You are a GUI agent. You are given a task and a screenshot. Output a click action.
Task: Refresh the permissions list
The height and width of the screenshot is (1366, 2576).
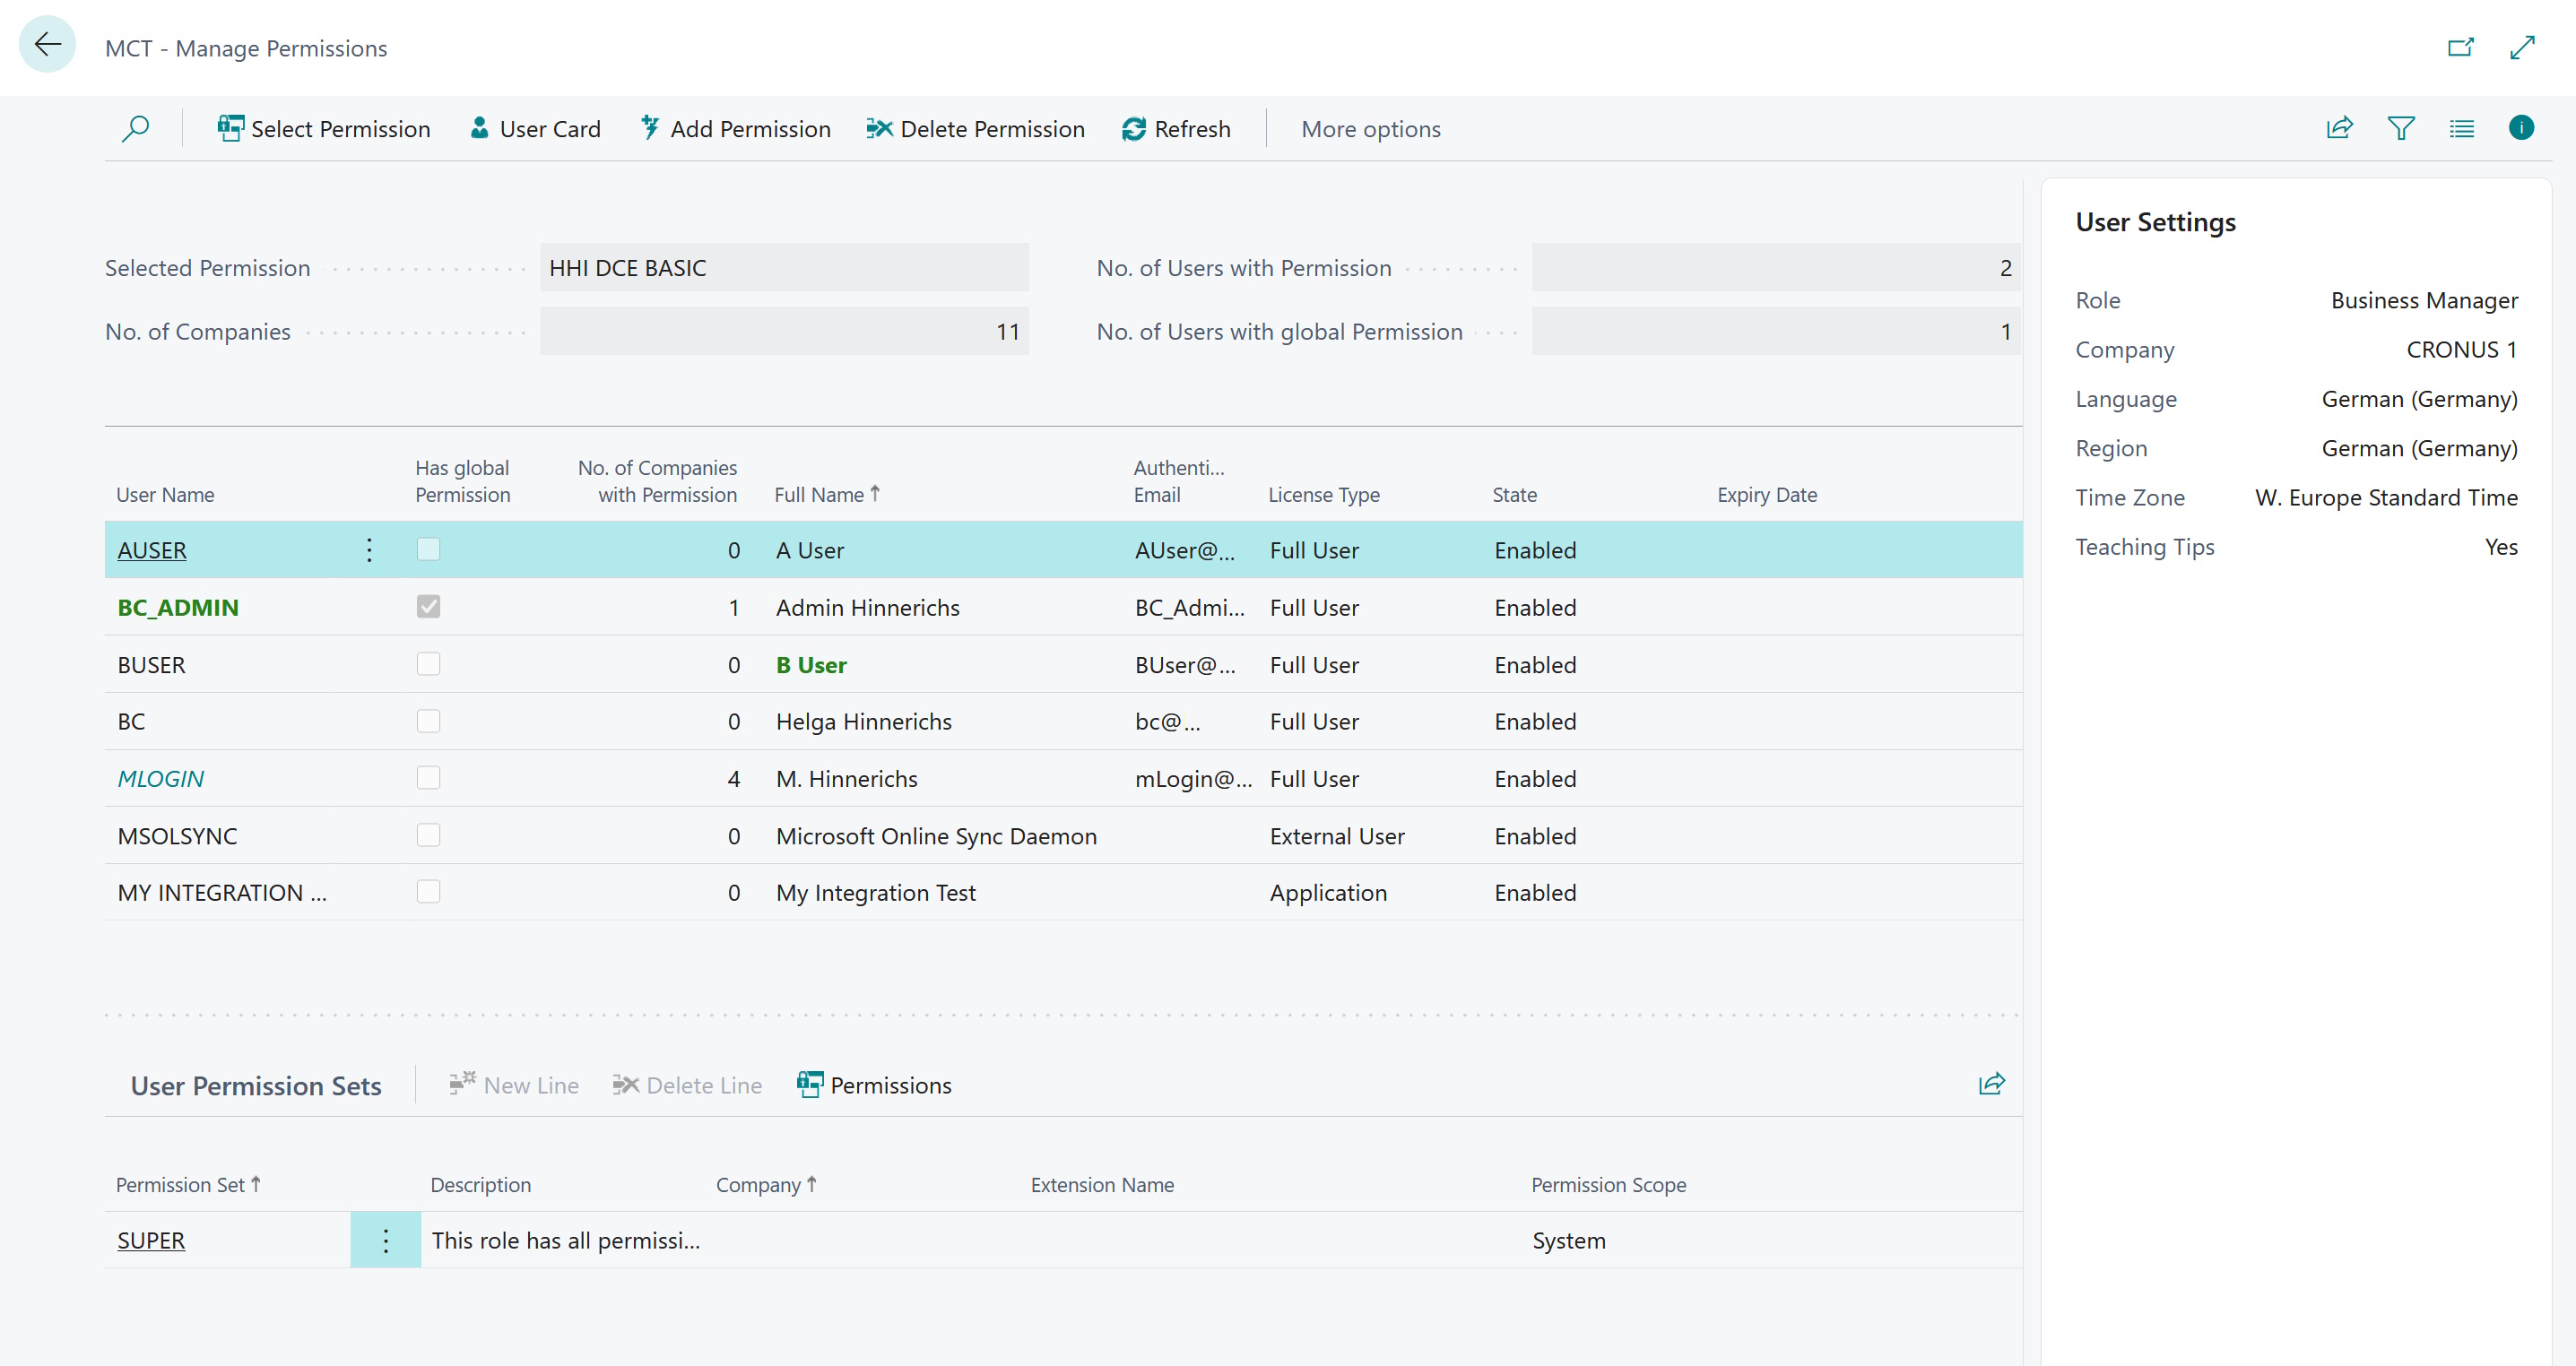coord(1176,129)
